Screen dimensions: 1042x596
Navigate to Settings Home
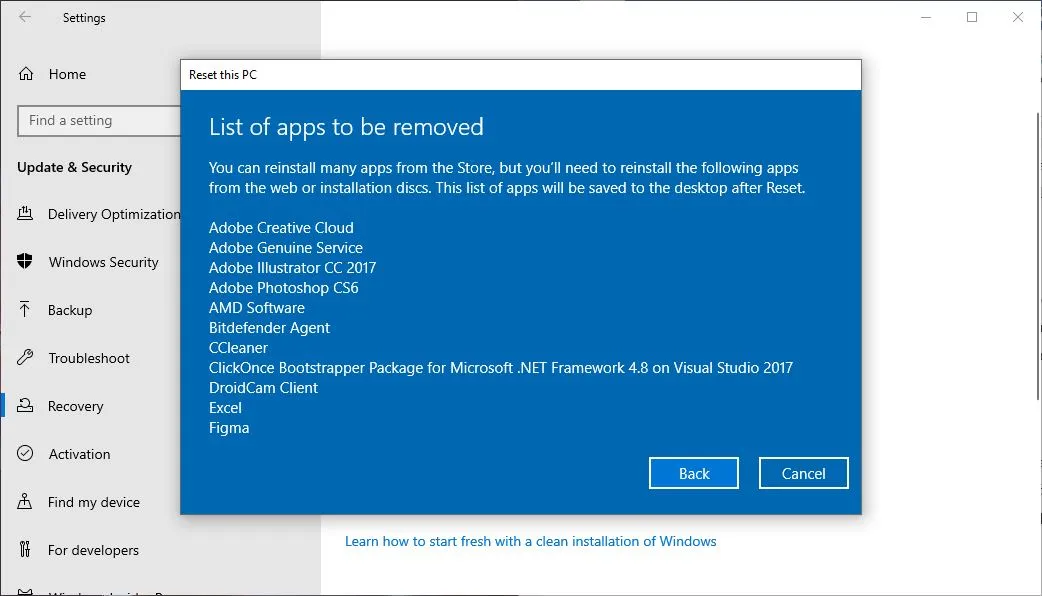coord(67,74)
